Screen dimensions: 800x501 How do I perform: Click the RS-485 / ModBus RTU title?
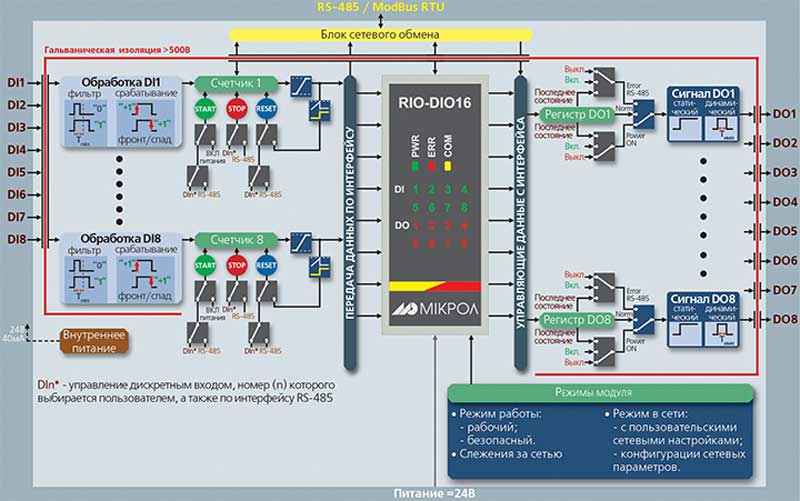(x=381, y=7)
